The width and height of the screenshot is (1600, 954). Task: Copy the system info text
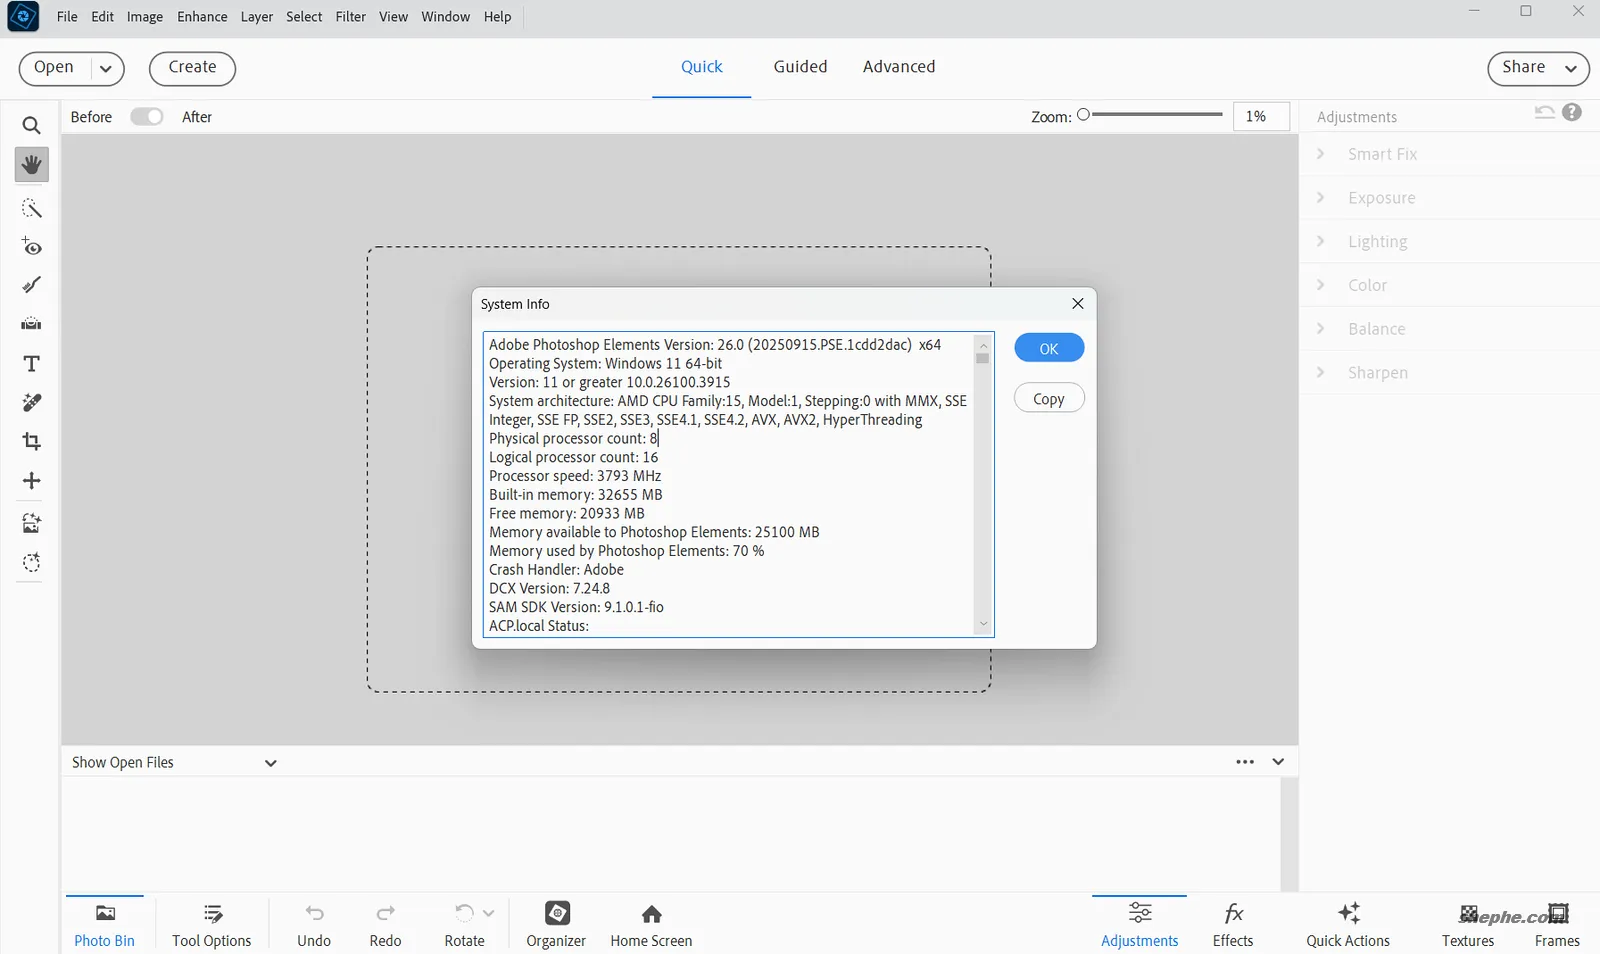pyautogui.click(x=1047, y=397)
